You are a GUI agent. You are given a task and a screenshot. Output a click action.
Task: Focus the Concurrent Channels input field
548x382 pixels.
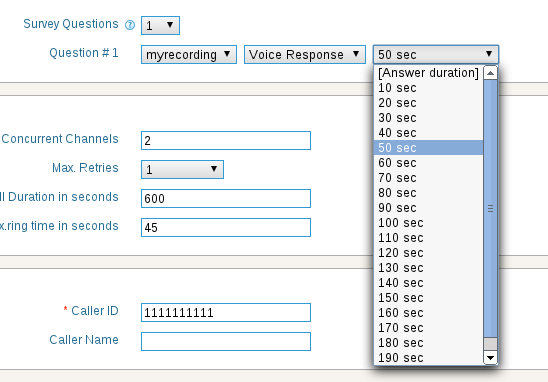point(226,140)
